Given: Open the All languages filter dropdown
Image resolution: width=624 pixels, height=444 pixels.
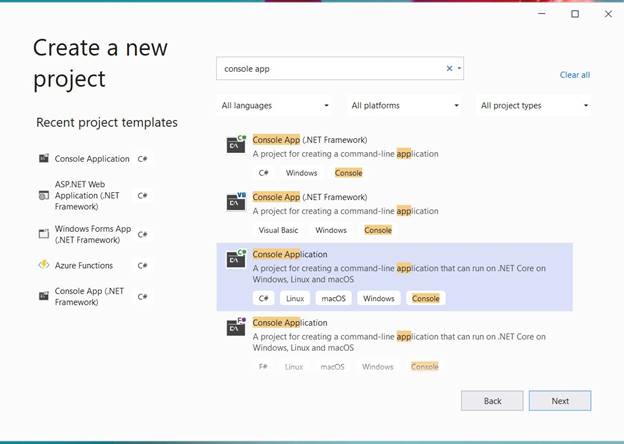Looking at the screenshot, I should [275, 105].
